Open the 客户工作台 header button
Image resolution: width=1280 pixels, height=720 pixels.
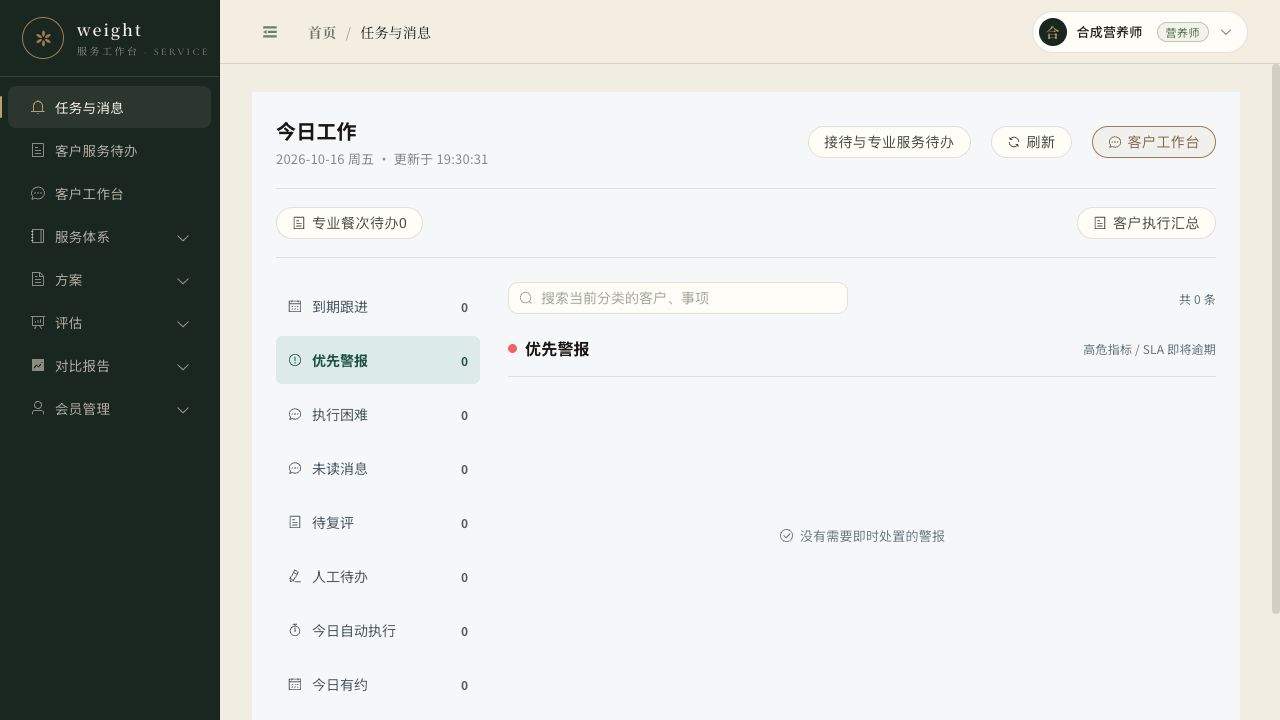(1154, 142)
